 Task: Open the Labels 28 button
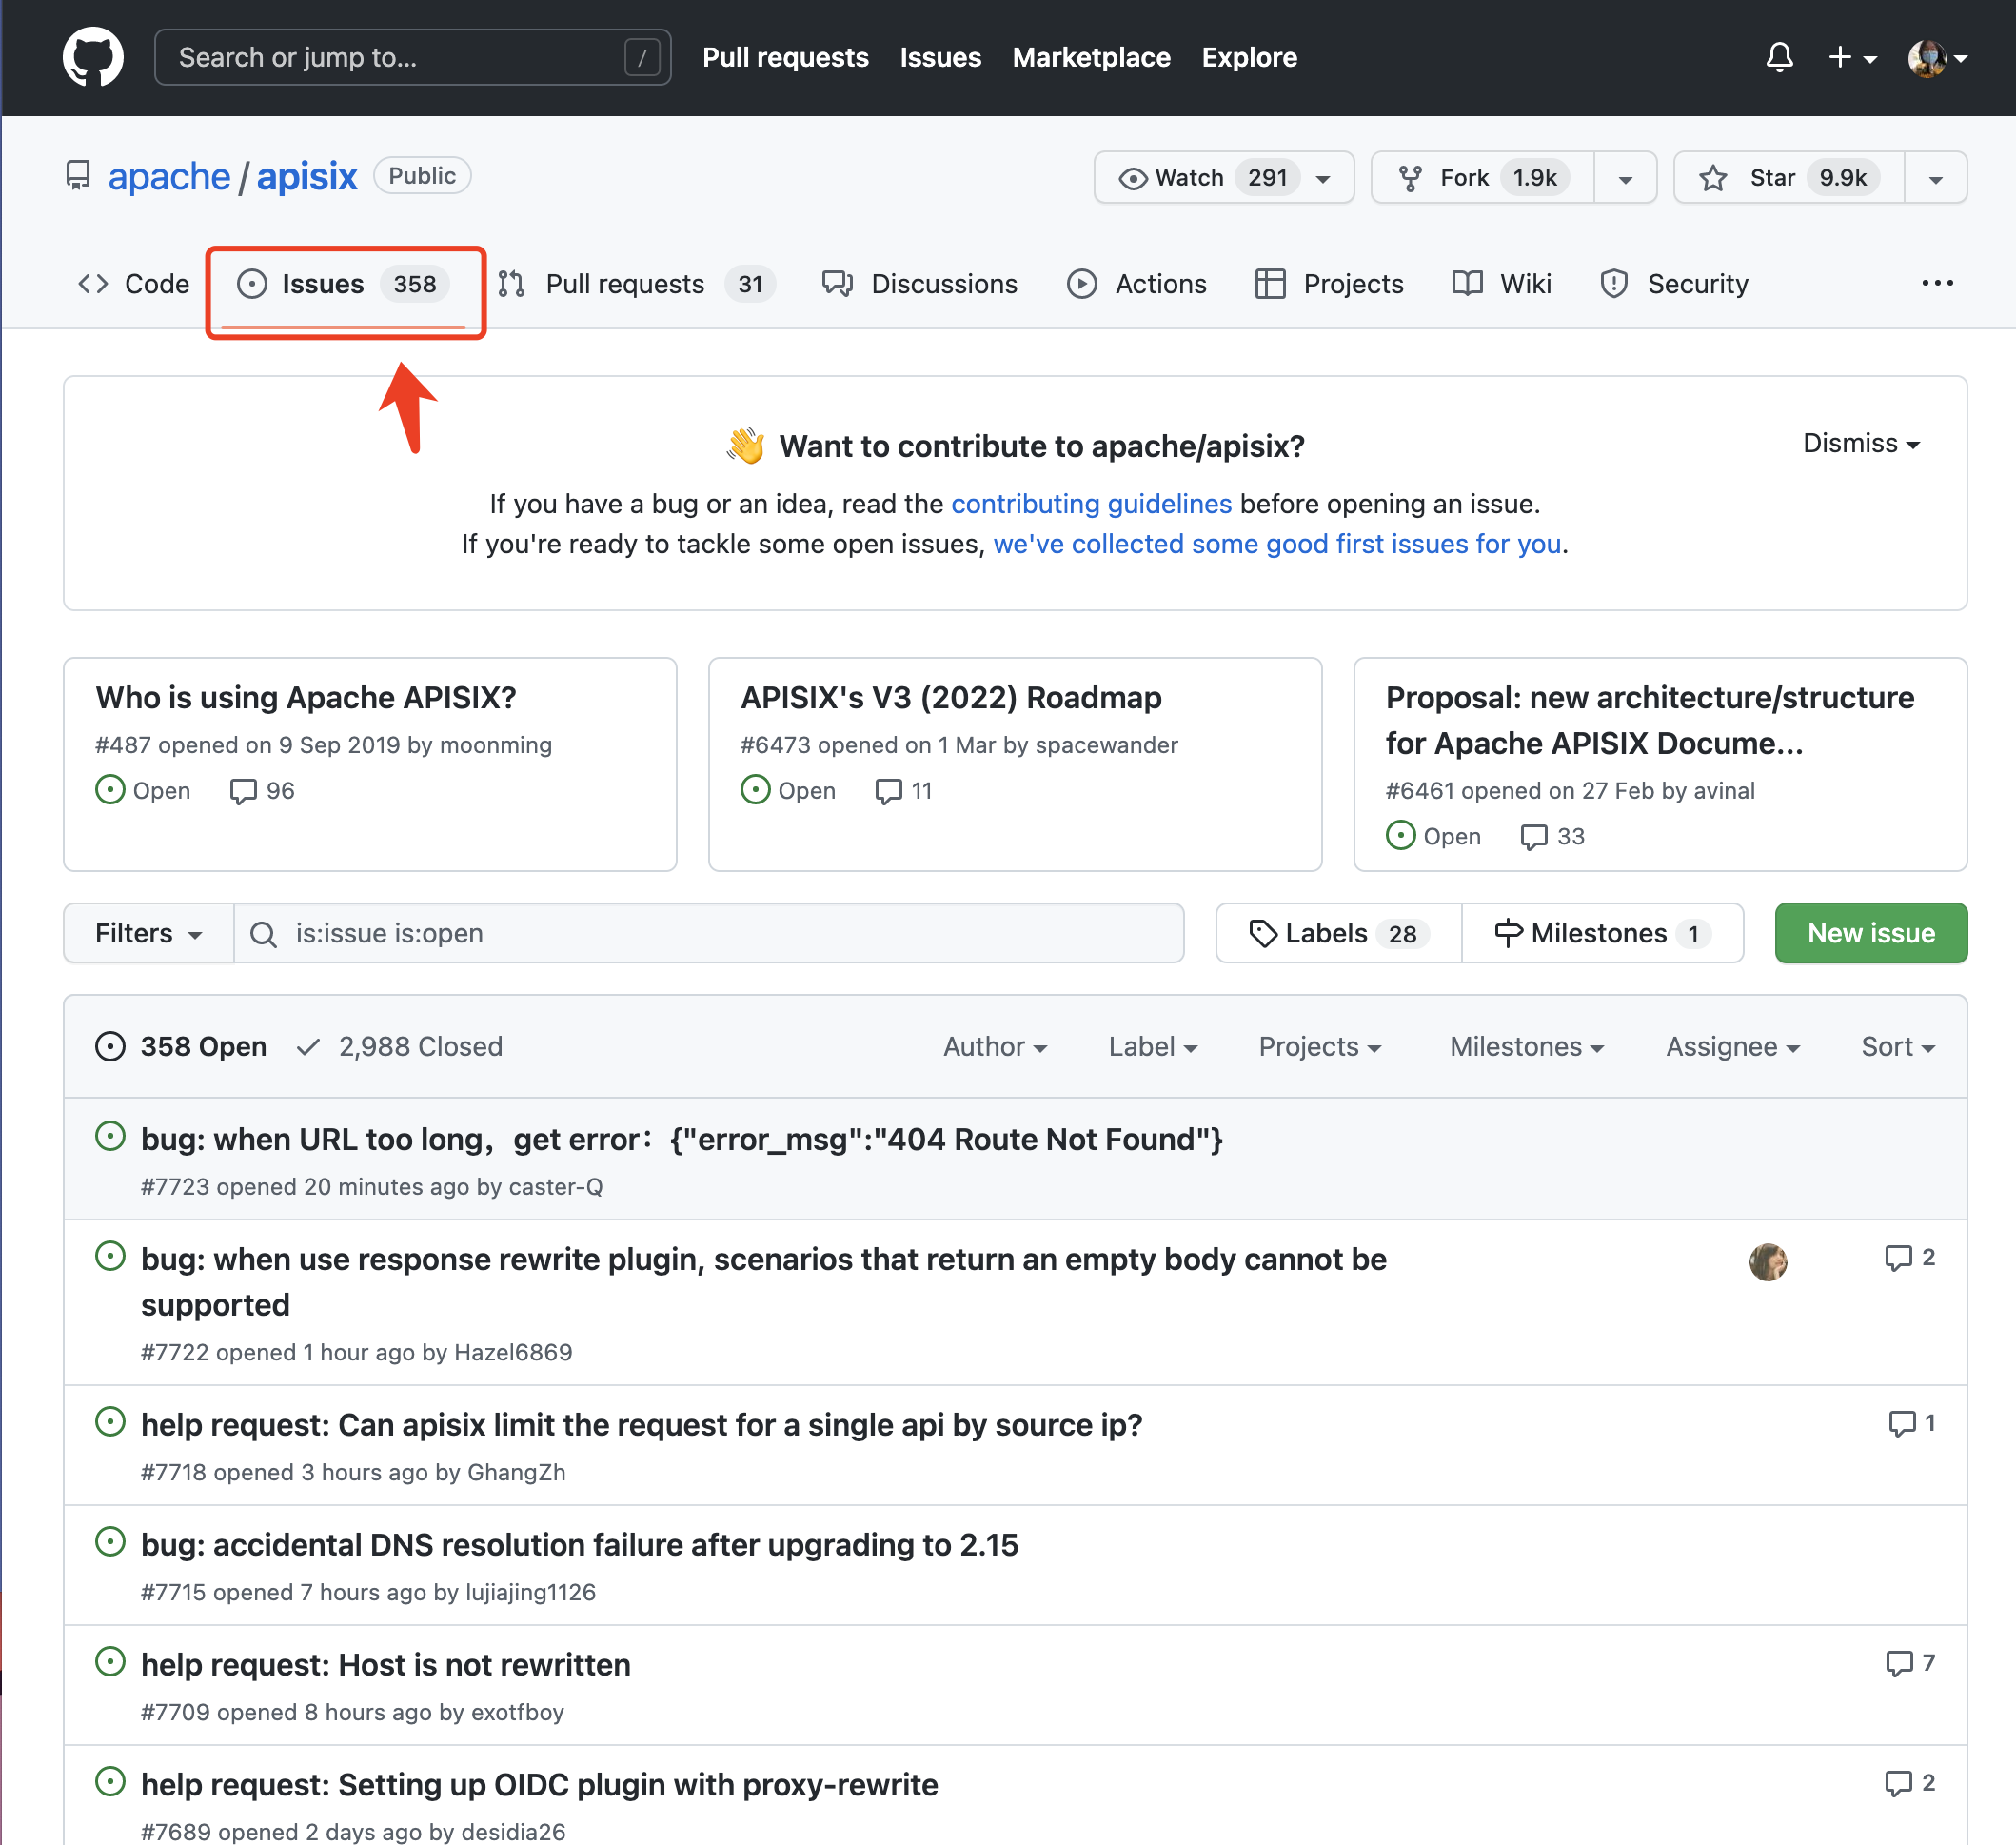click(x=1339, y=933)
